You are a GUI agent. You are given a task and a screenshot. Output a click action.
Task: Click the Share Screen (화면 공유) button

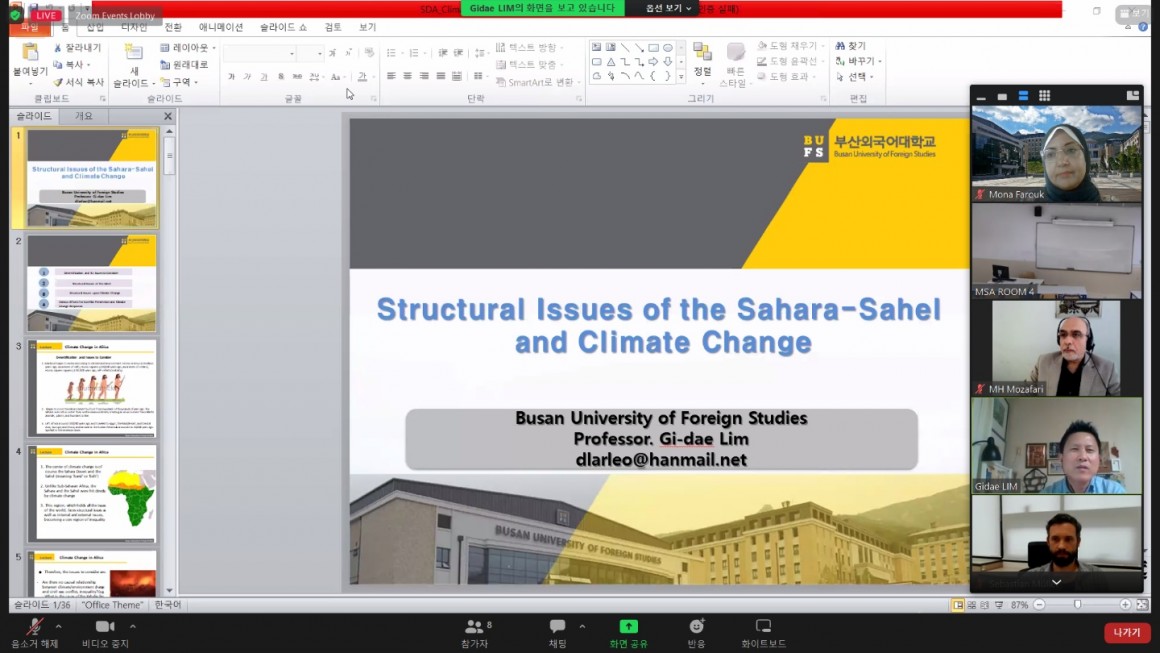pyautogui.click(x=628, y=634)
